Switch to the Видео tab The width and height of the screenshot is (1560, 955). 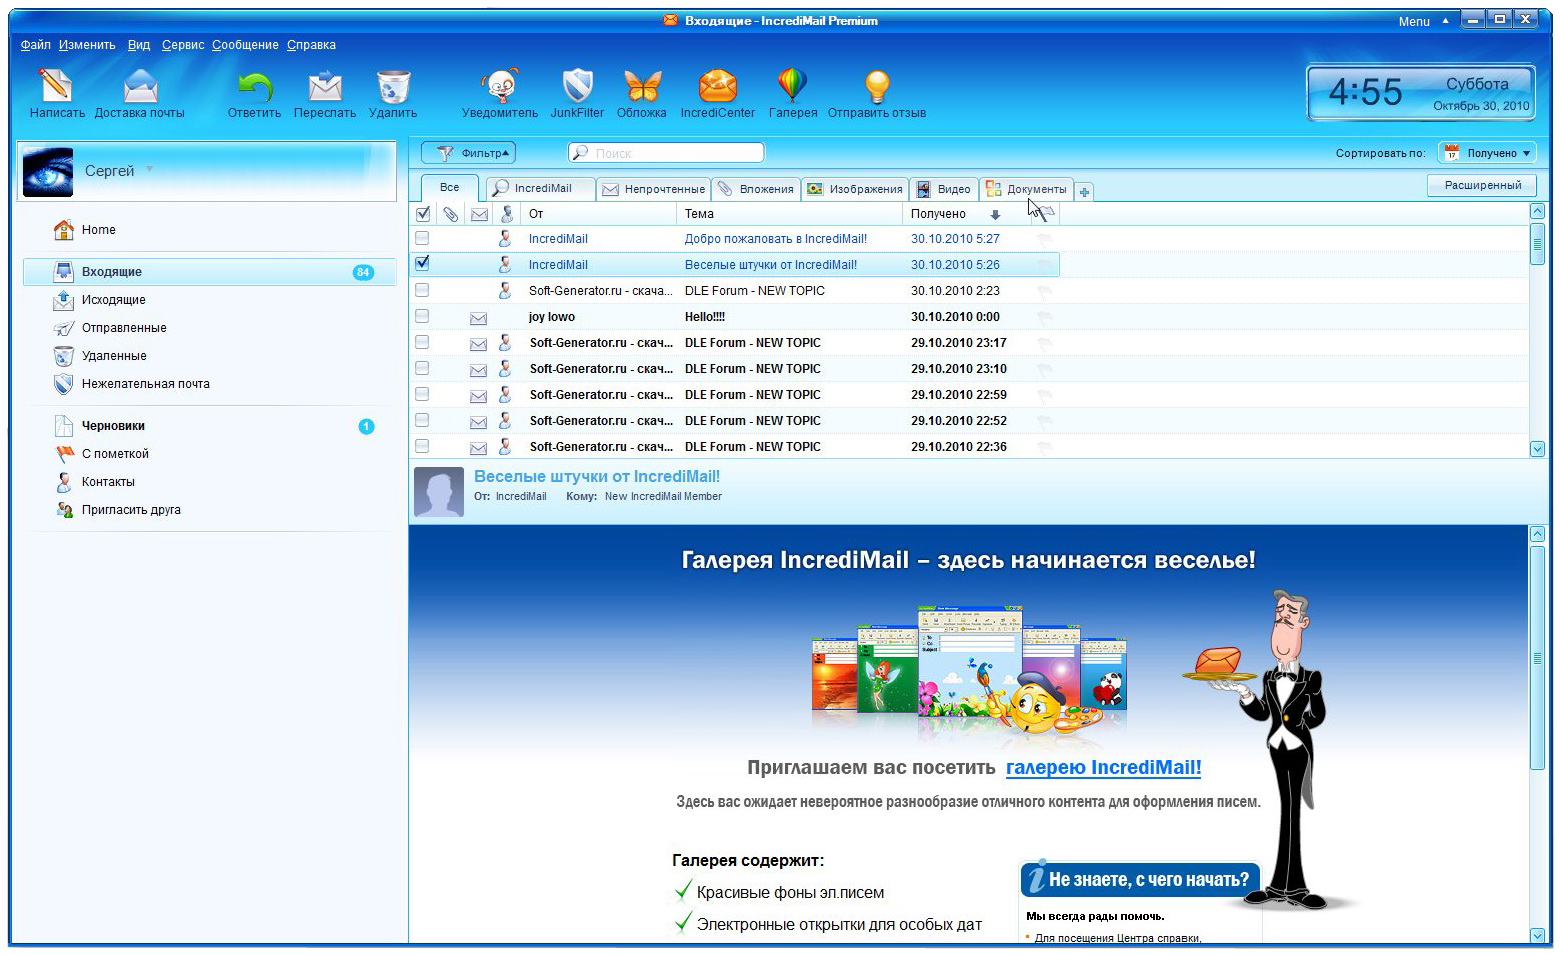(944, 189)
